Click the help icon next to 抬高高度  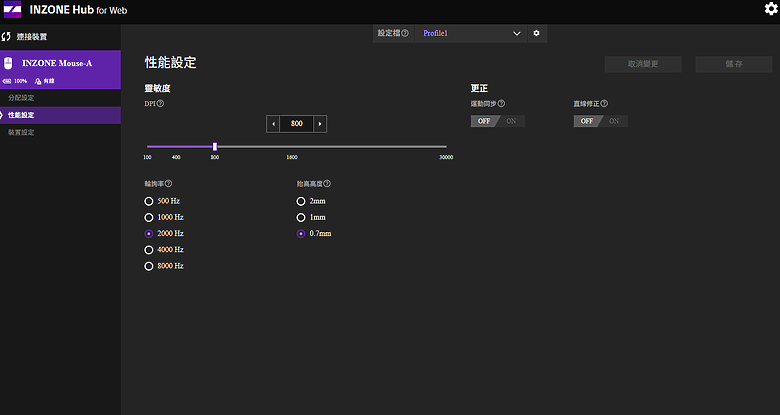click(x=327, y=184)
